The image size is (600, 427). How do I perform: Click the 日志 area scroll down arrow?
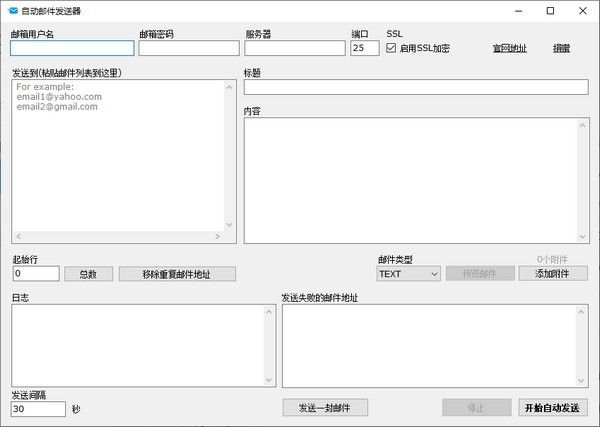click(269, 380)
